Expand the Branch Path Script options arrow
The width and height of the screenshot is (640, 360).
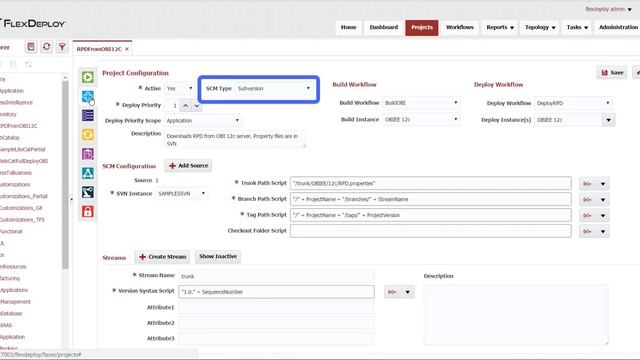pos(602,200)
